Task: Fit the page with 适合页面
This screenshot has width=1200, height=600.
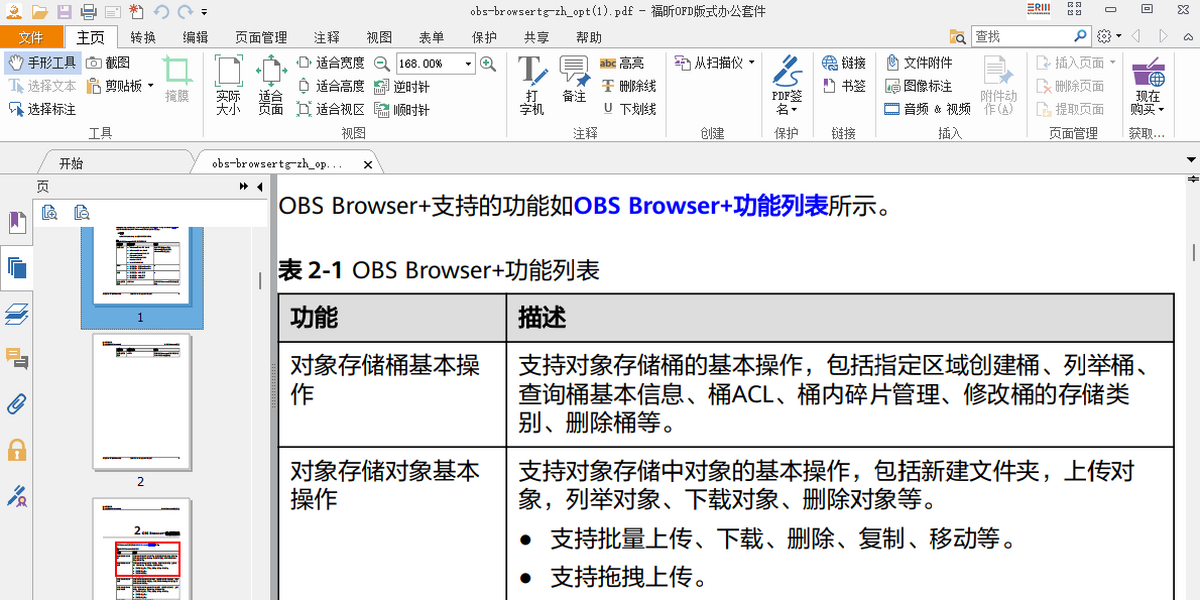Action: (x=271, y=85)
